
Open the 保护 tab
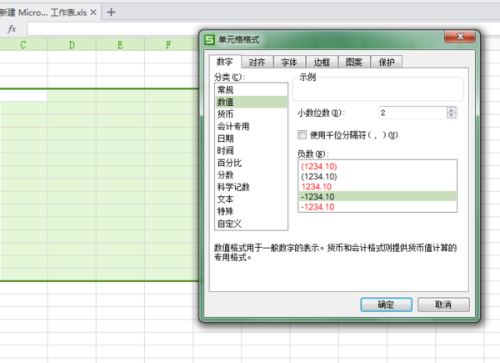(x=386, y=62)
